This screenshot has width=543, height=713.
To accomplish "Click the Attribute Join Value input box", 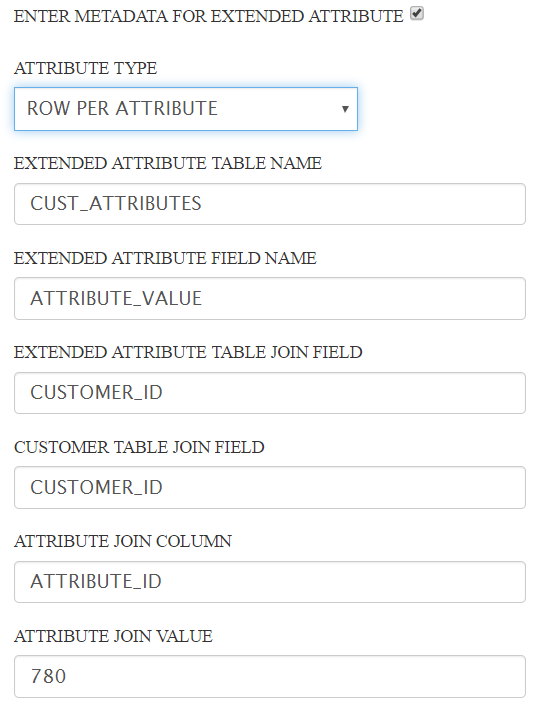I will [270, 677].
